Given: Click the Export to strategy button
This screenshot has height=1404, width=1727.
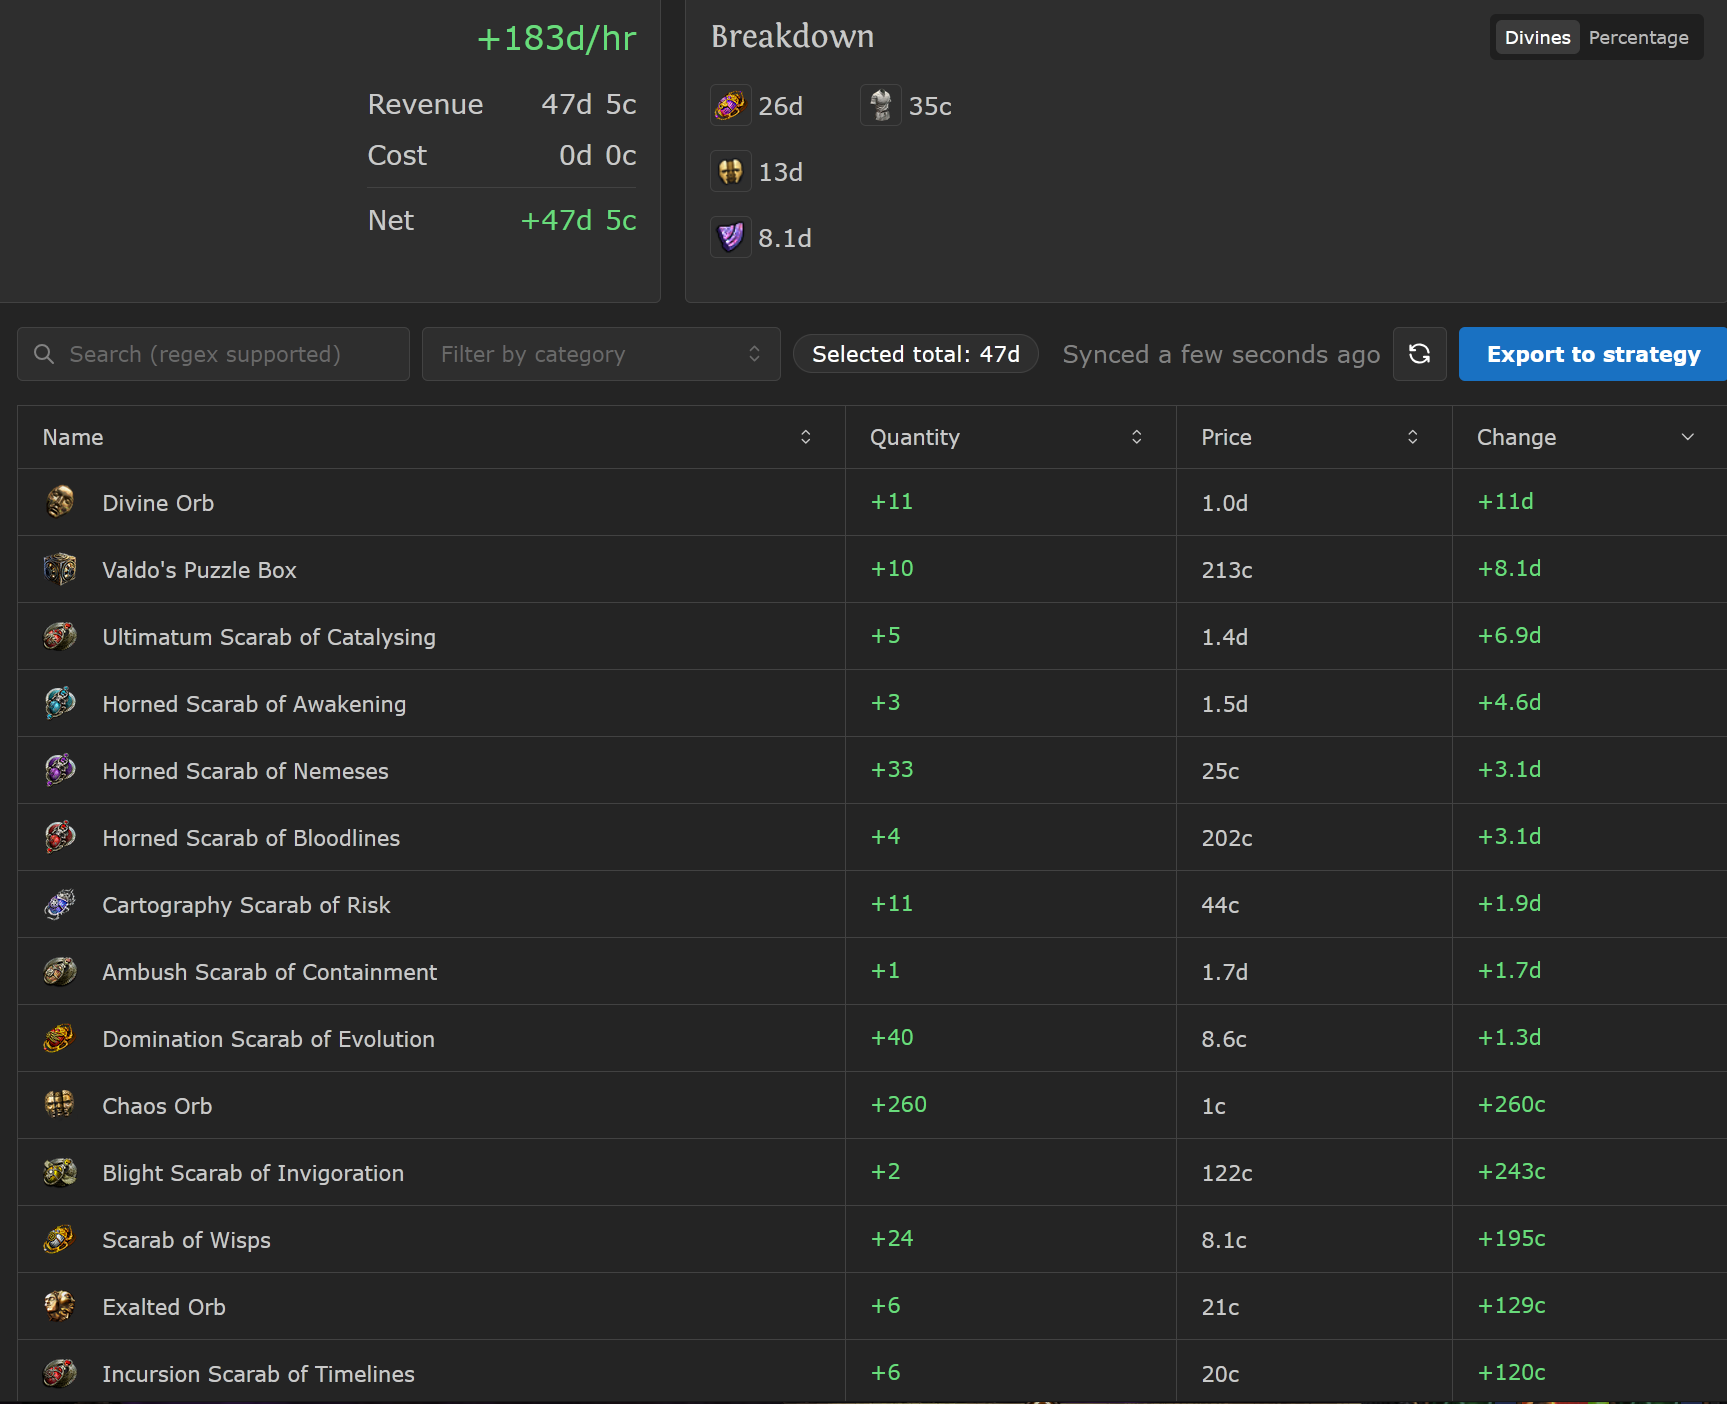Looking at the screenshot, I should [1593, 354].
